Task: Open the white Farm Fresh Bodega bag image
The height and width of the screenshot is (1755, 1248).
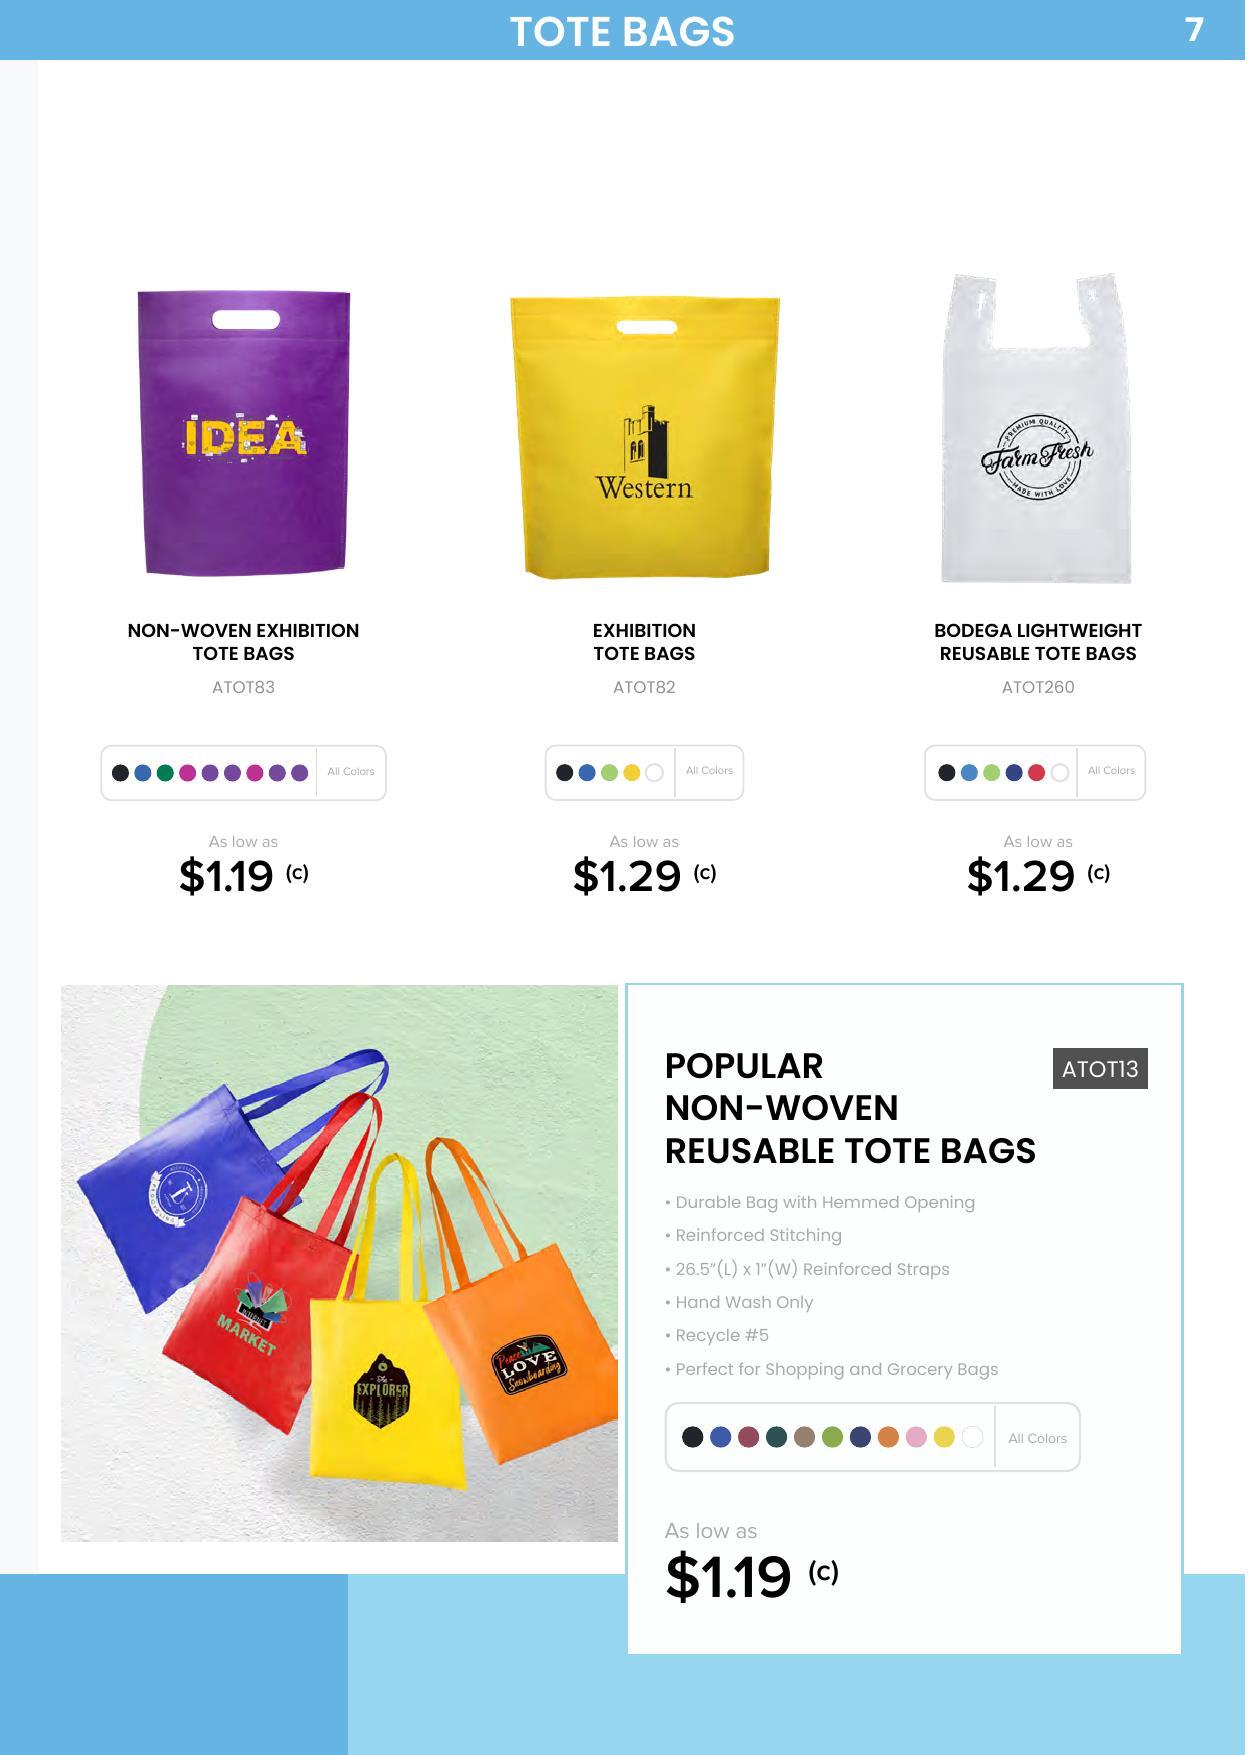Action: tap(1037, 428)
